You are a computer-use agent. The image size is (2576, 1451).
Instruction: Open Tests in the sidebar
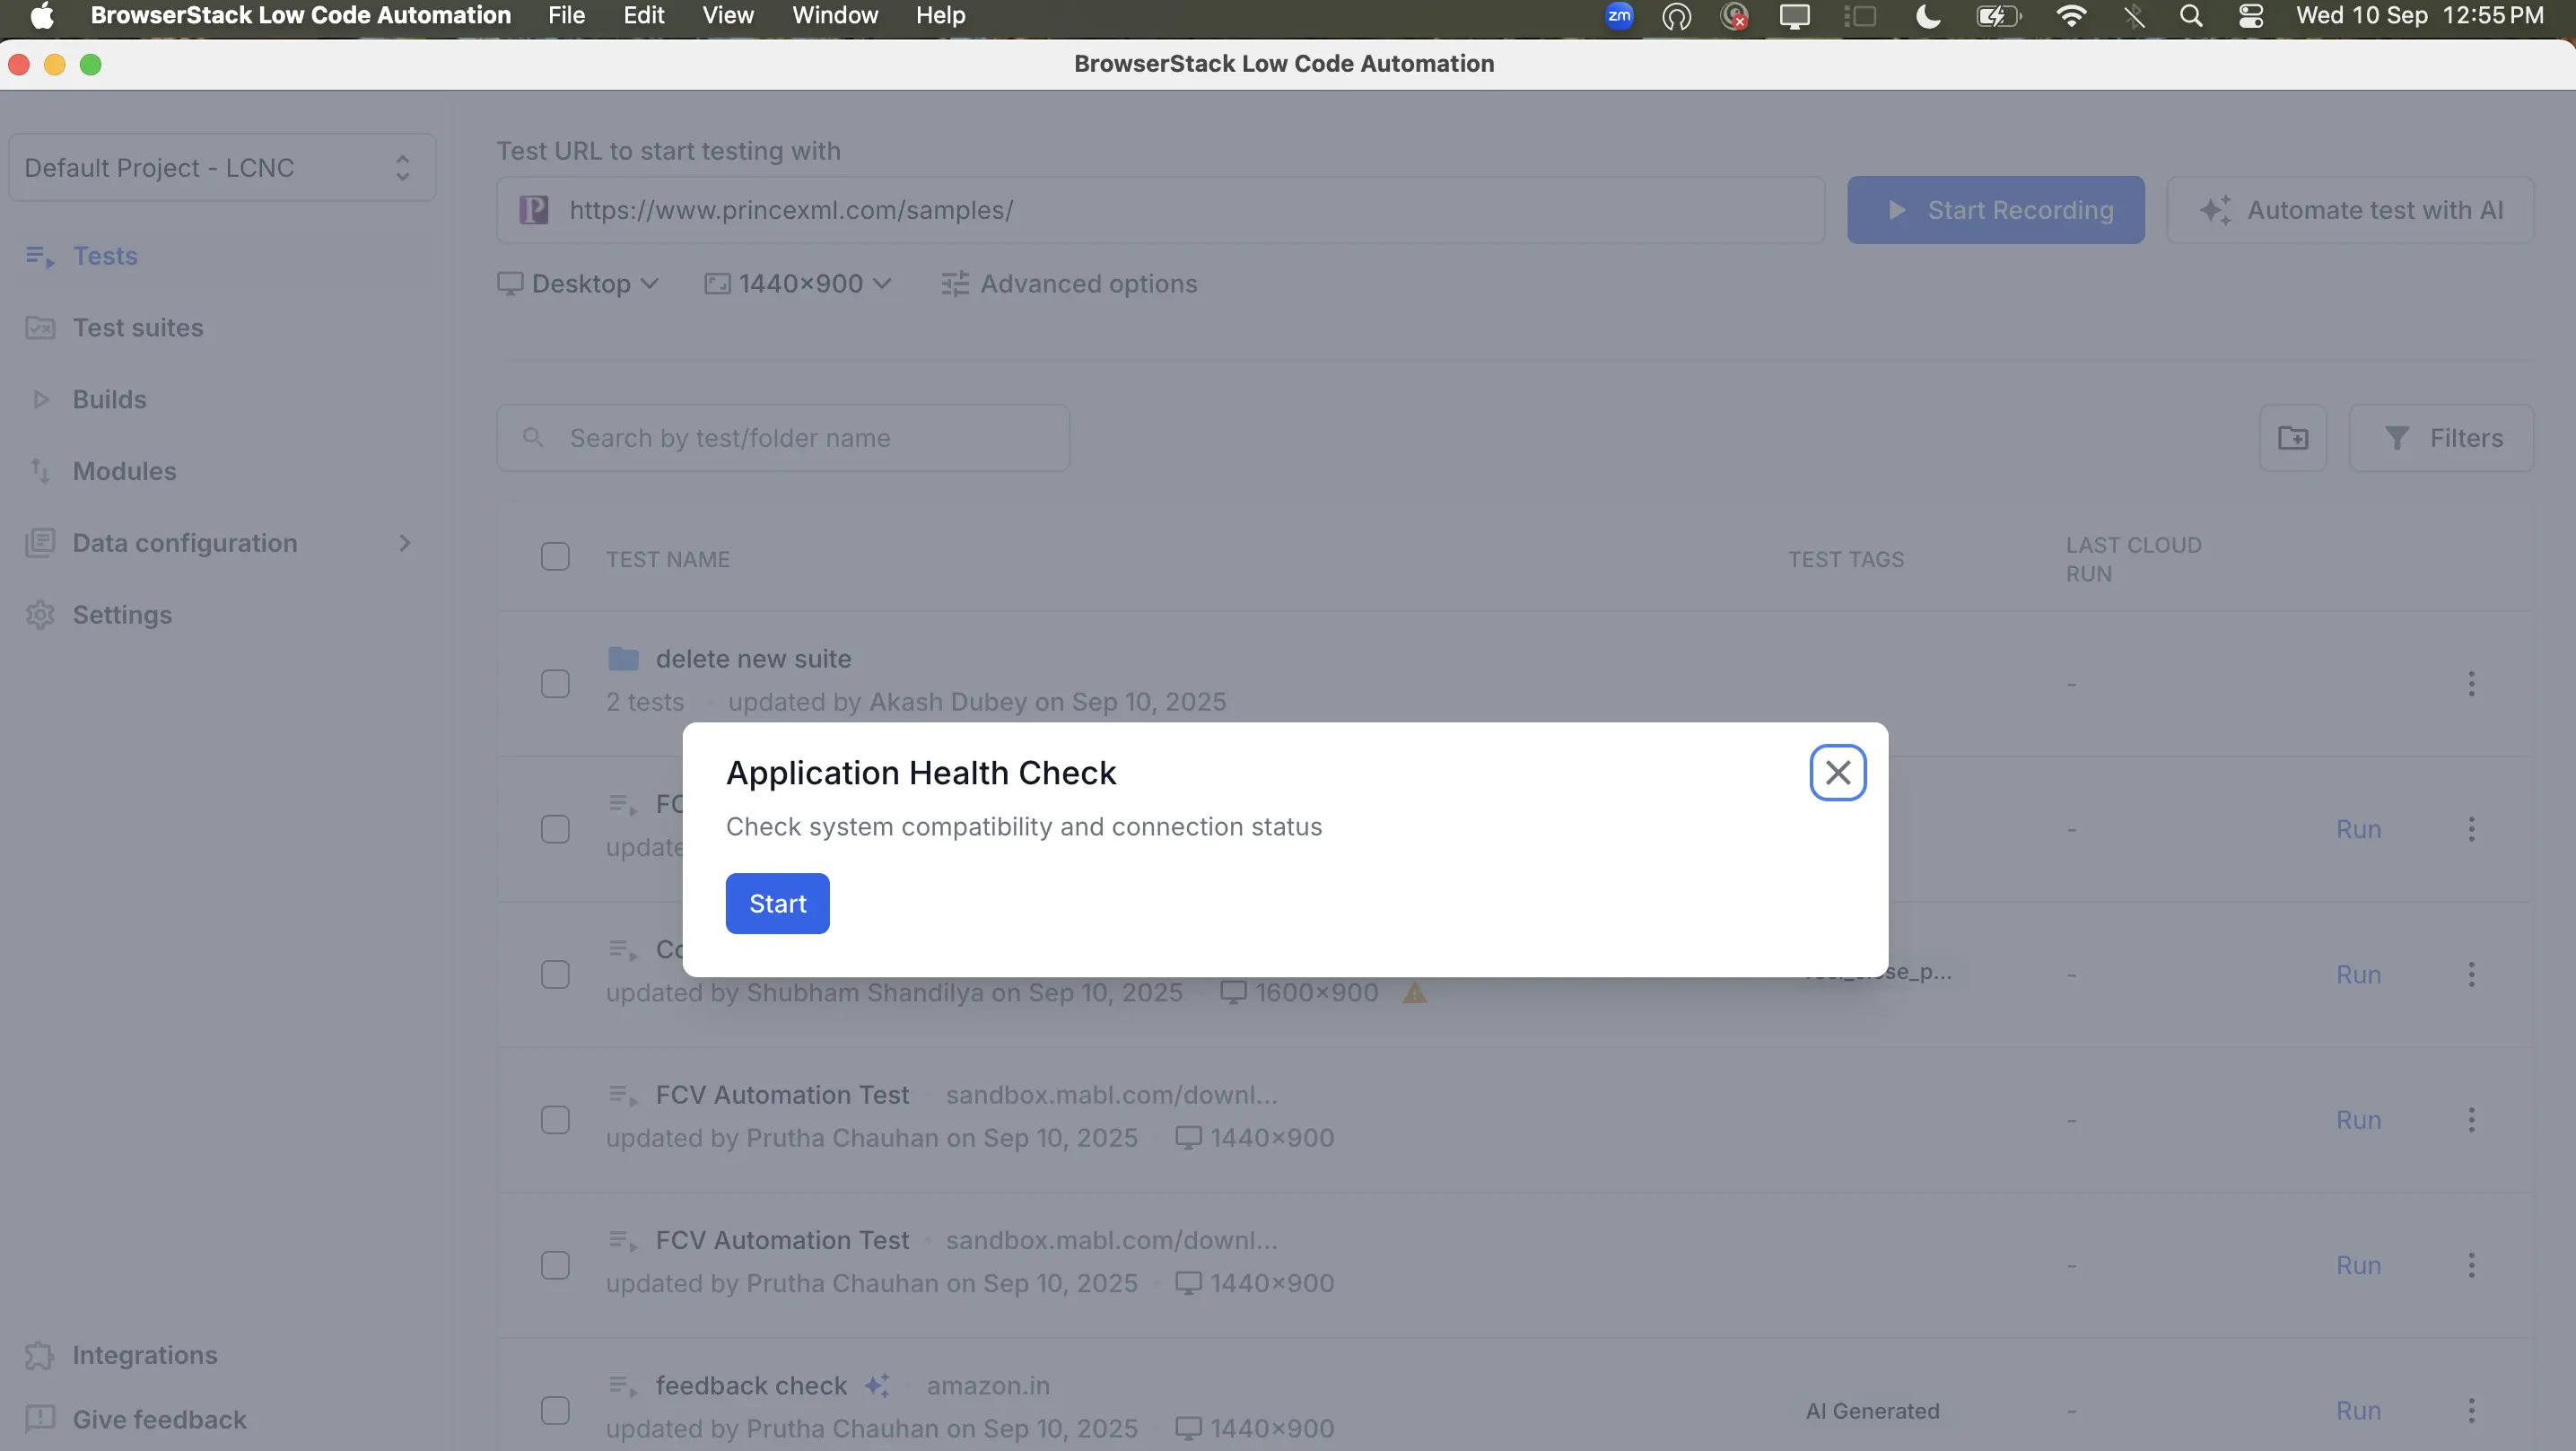[105, 256]
